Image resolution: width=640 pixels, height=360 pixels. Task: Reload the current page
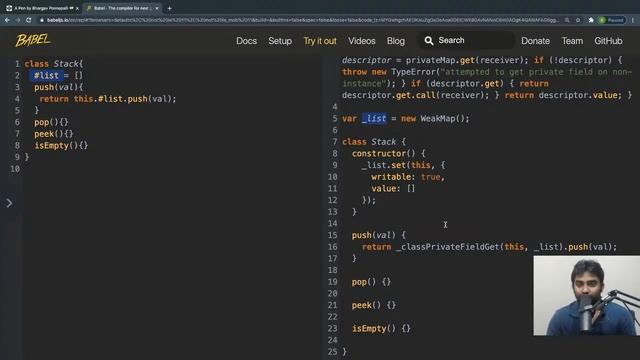click(x=28, y=20)
